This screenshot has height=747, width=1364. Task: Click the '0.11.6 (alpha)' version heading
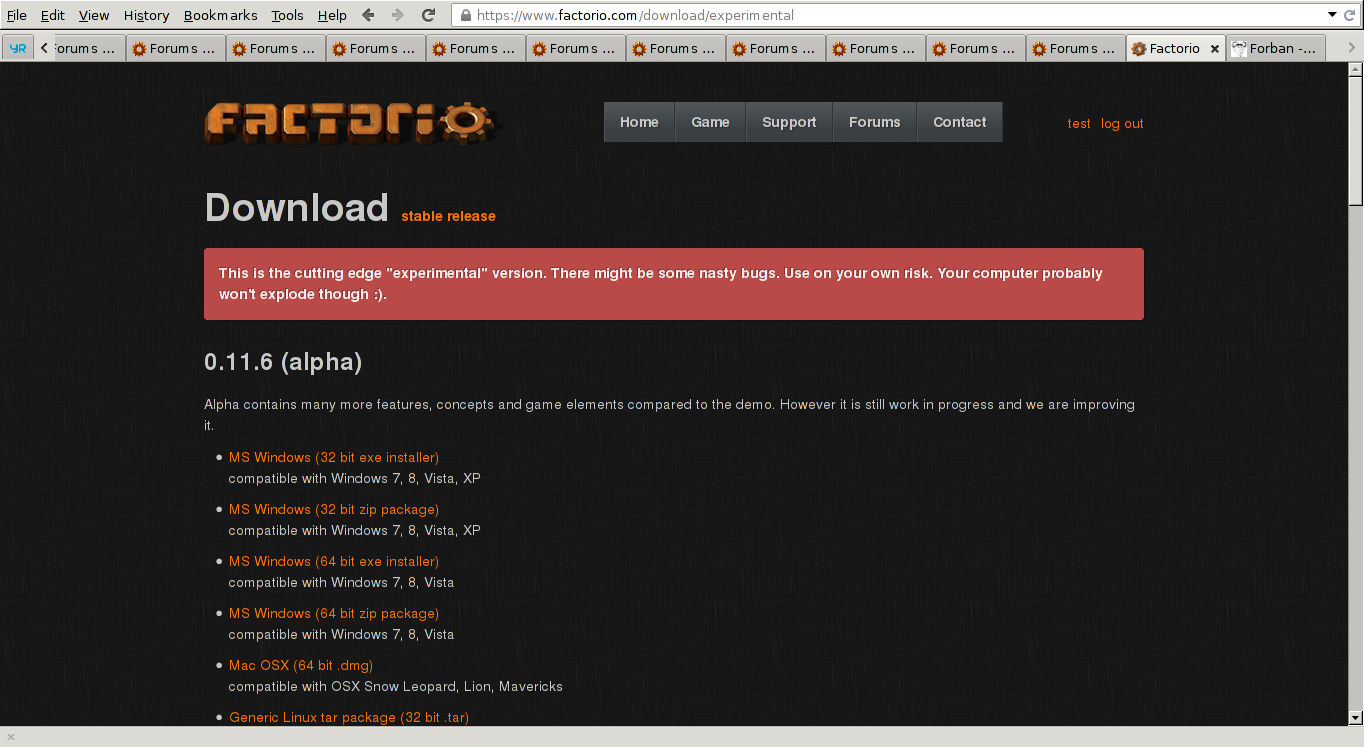tap(283, 362)
